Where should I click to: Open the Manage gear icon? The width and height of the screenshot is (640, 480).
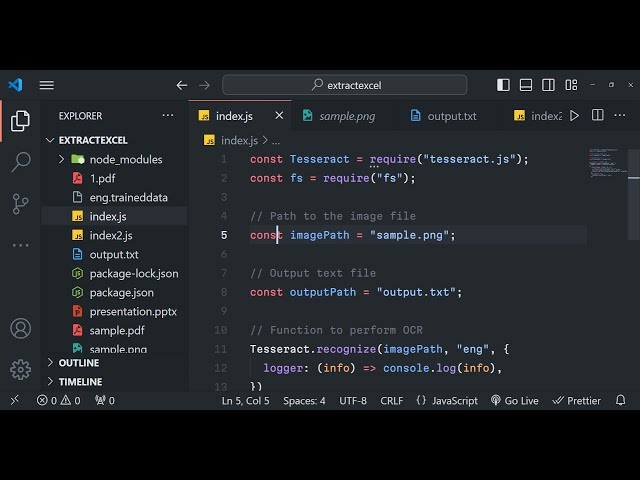point(20,369)
